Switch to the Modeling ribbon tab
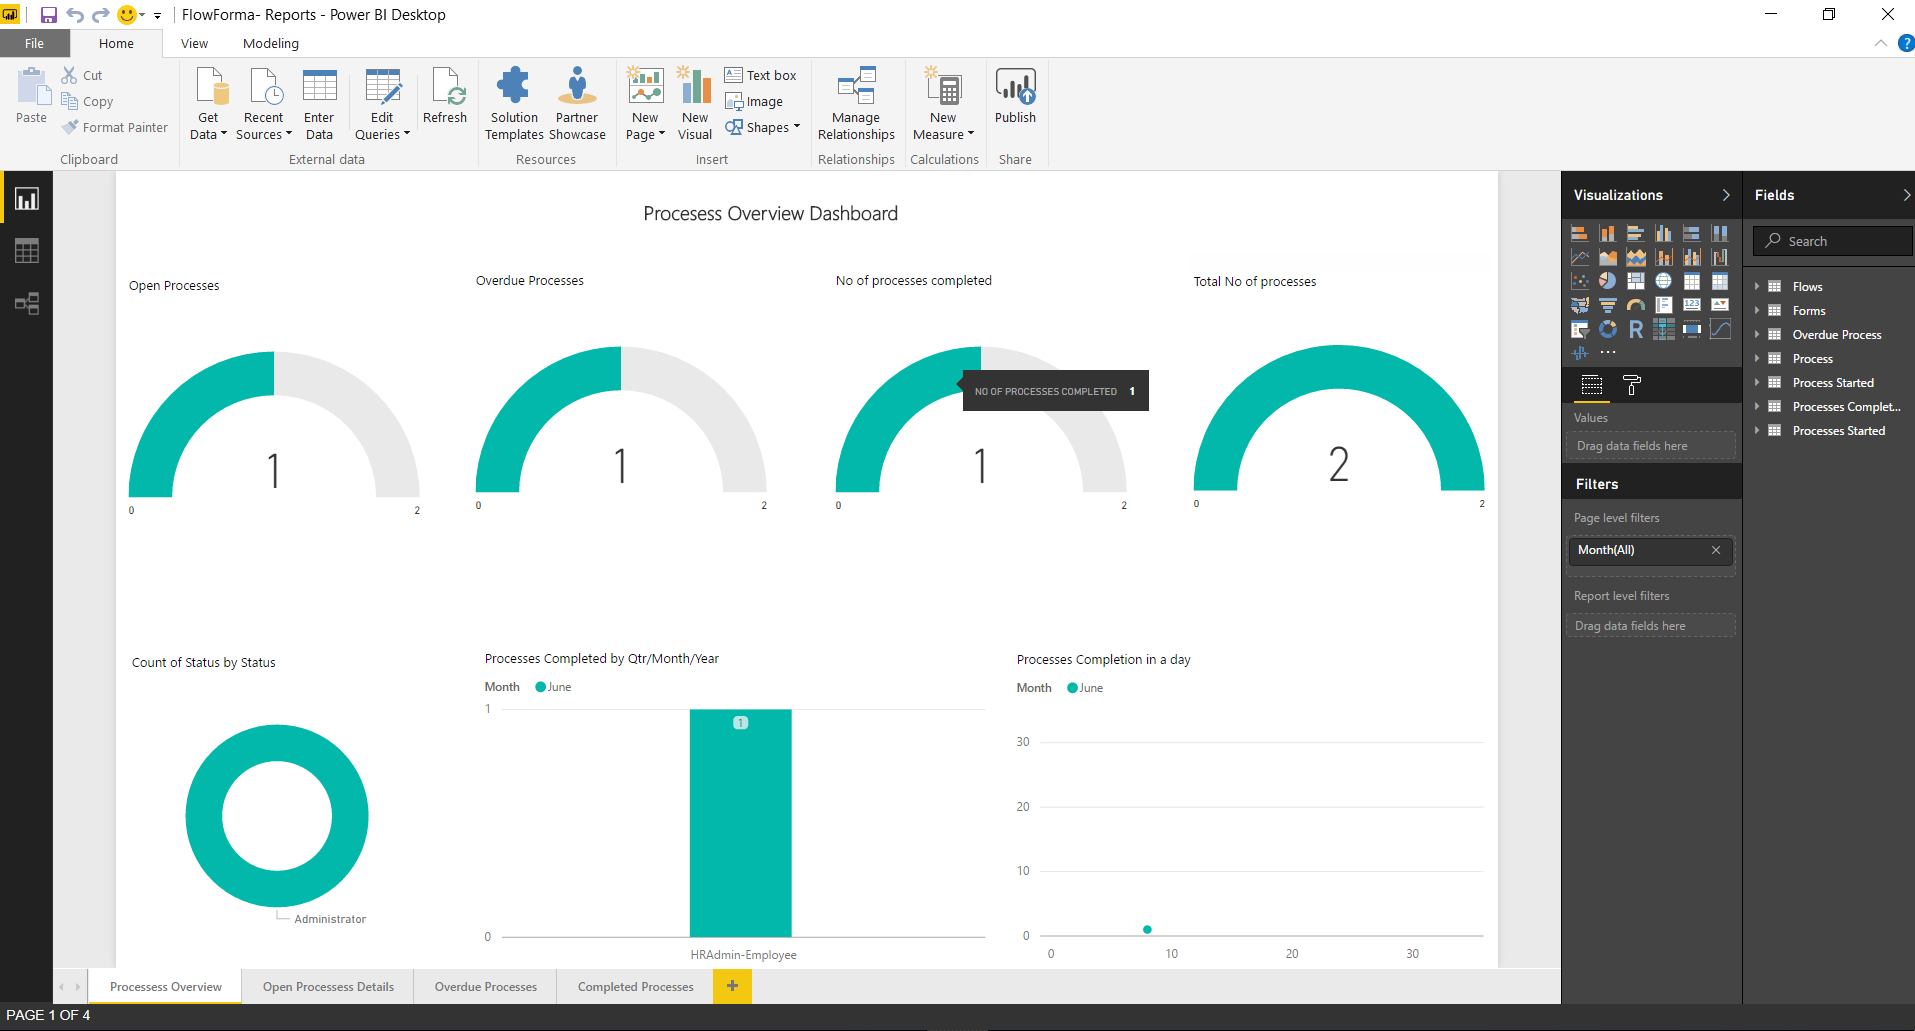Viewport: 1915px width, 1031px height. click(271, 43)
